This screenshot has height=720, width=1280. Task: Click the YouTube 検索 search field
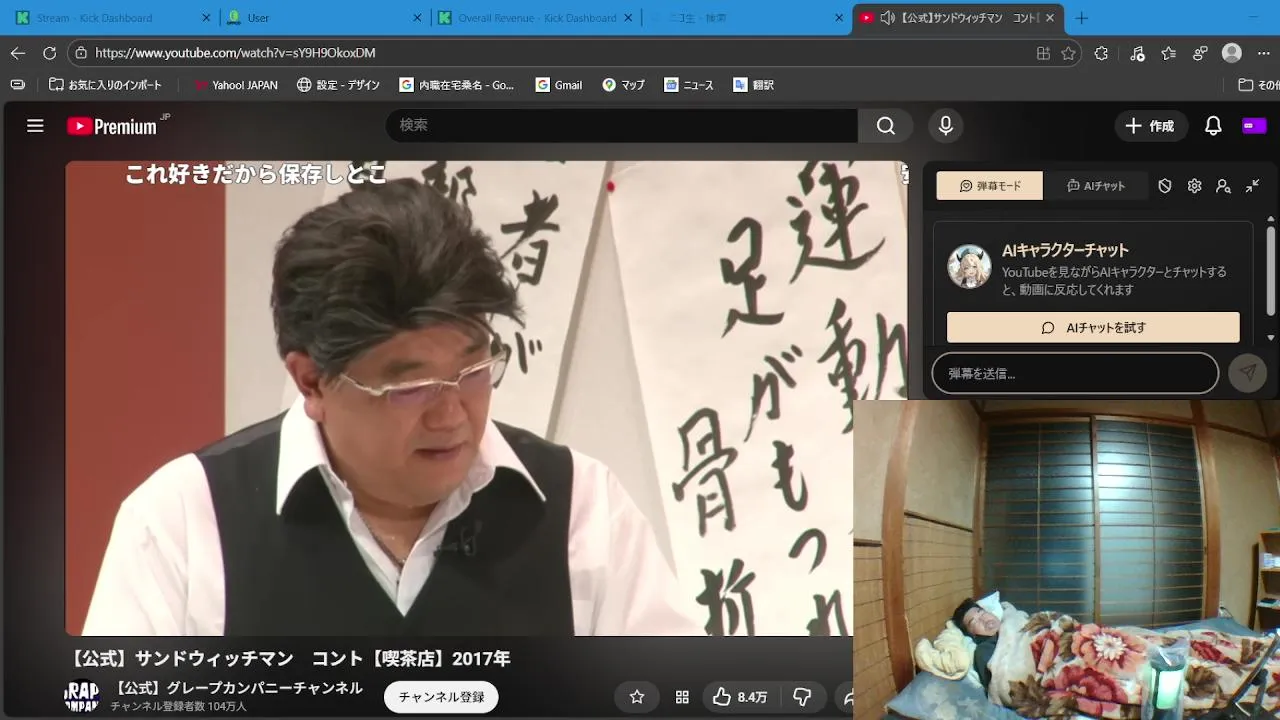622,125
